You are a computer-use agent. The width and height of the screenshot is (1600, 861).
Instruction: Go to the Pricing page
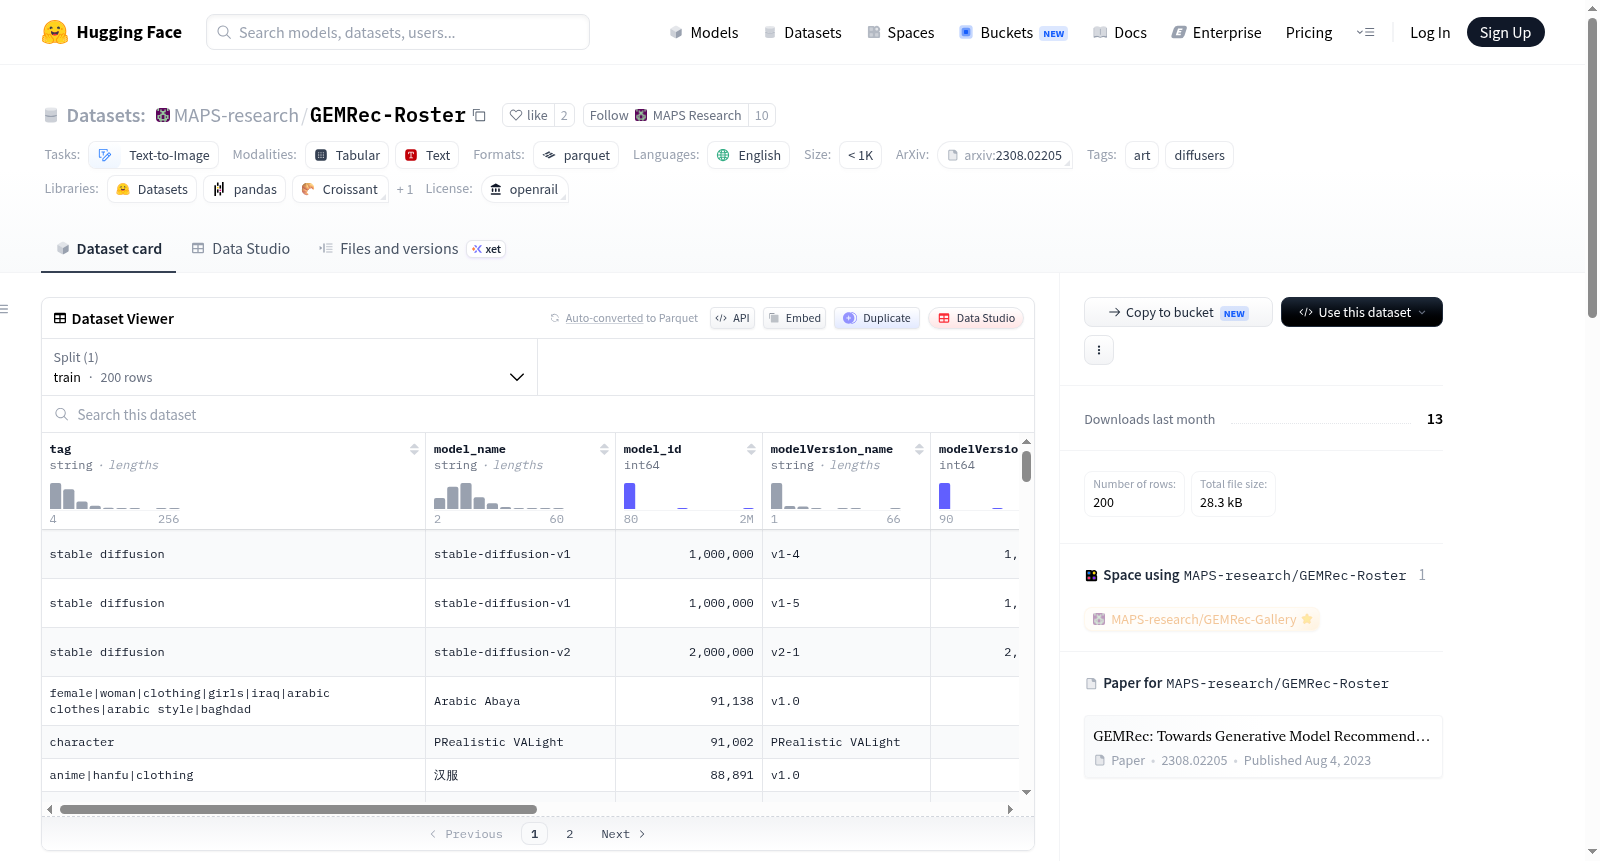coord(1309,32)
